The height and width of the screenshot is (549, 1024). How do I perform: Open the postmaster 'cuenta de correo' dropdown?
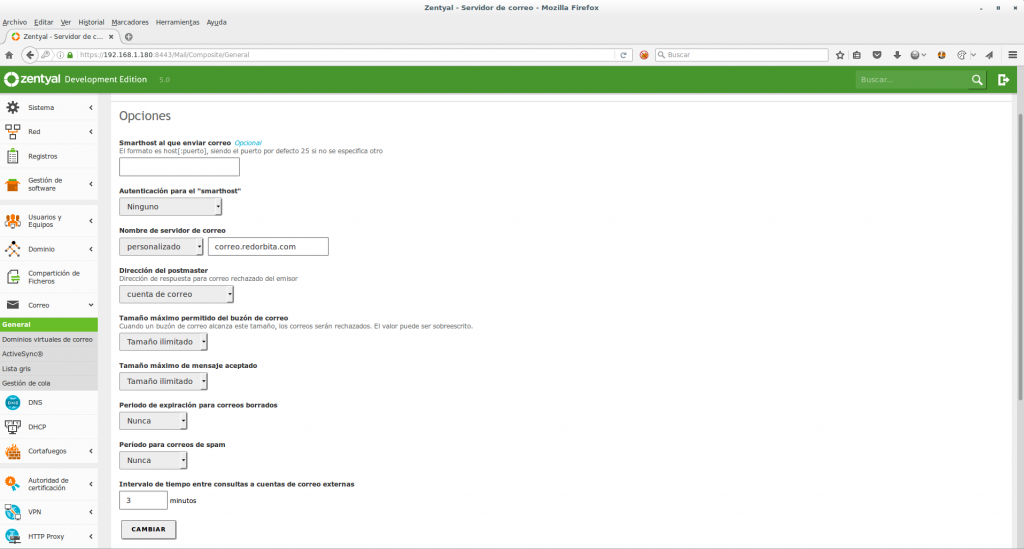(x=176, y=294)
